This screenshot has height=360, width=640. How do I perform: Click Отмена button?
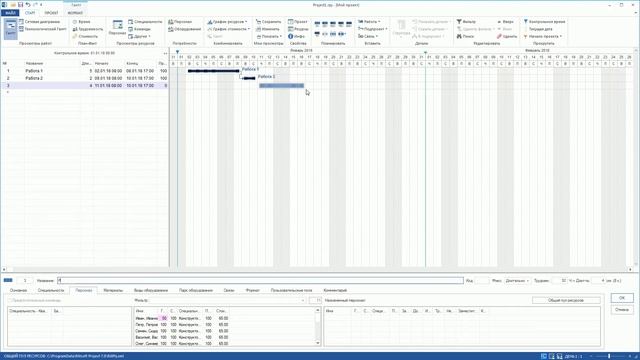tap(622, 310)
